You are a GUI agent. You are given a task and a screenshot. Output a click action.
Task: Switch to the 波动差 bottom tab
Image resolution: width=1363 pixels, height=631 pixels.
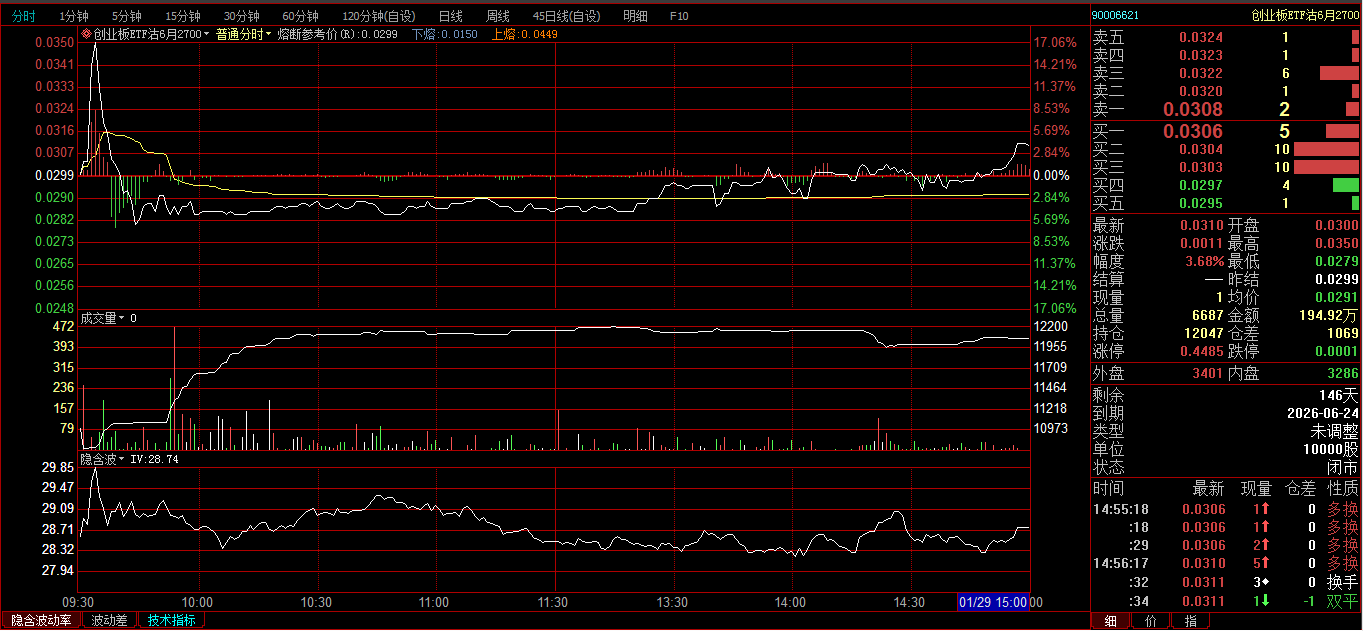click(x=109, y=621)
